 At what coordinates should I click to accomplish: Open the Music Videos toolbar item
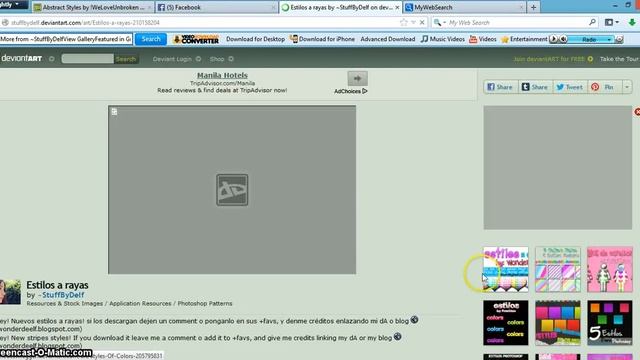[442, 39]
